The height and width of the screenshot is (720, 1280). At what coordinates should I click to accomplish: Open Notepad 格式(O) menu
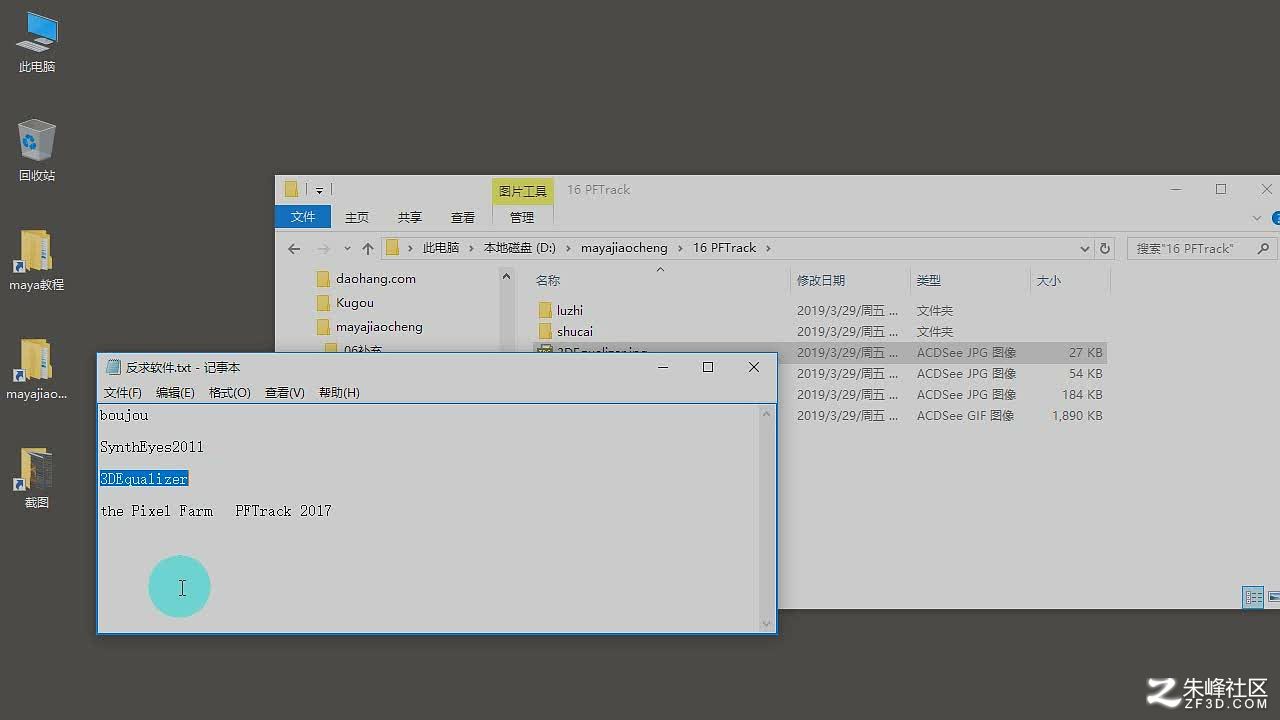coord(230,393)
